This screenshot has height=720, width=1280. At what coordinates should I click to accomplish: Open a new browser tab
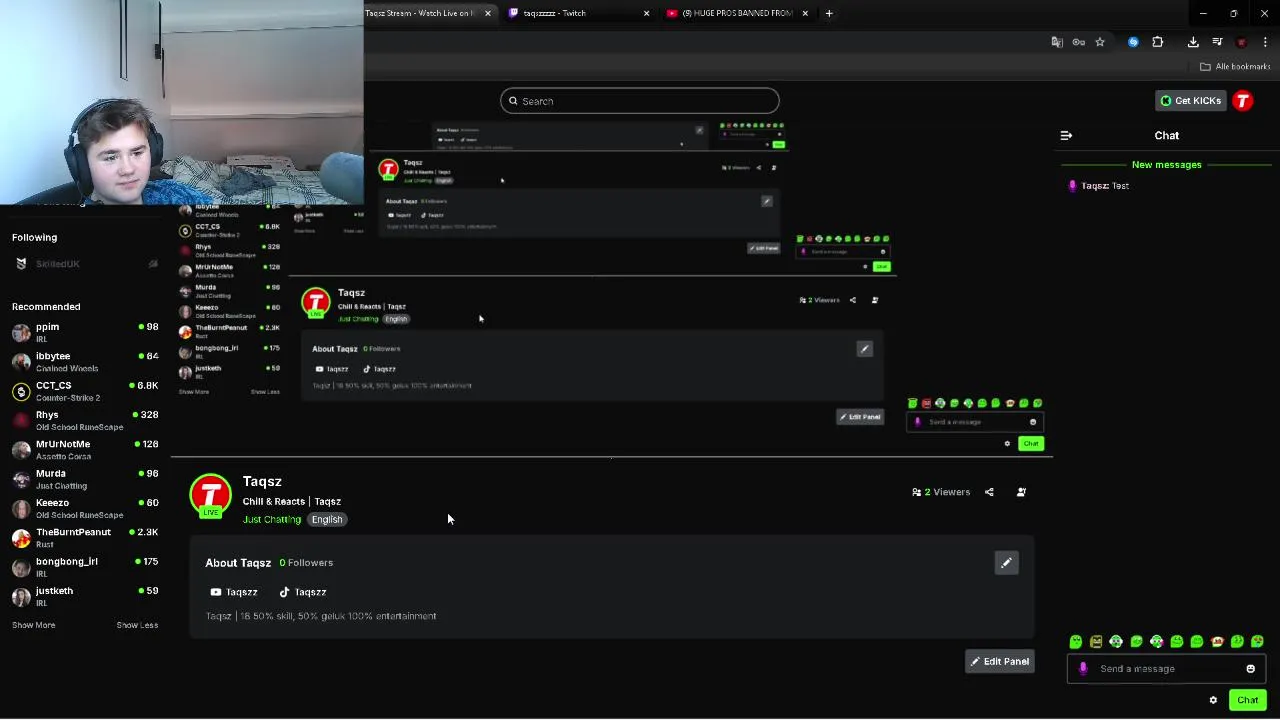[x=829, y=13]
